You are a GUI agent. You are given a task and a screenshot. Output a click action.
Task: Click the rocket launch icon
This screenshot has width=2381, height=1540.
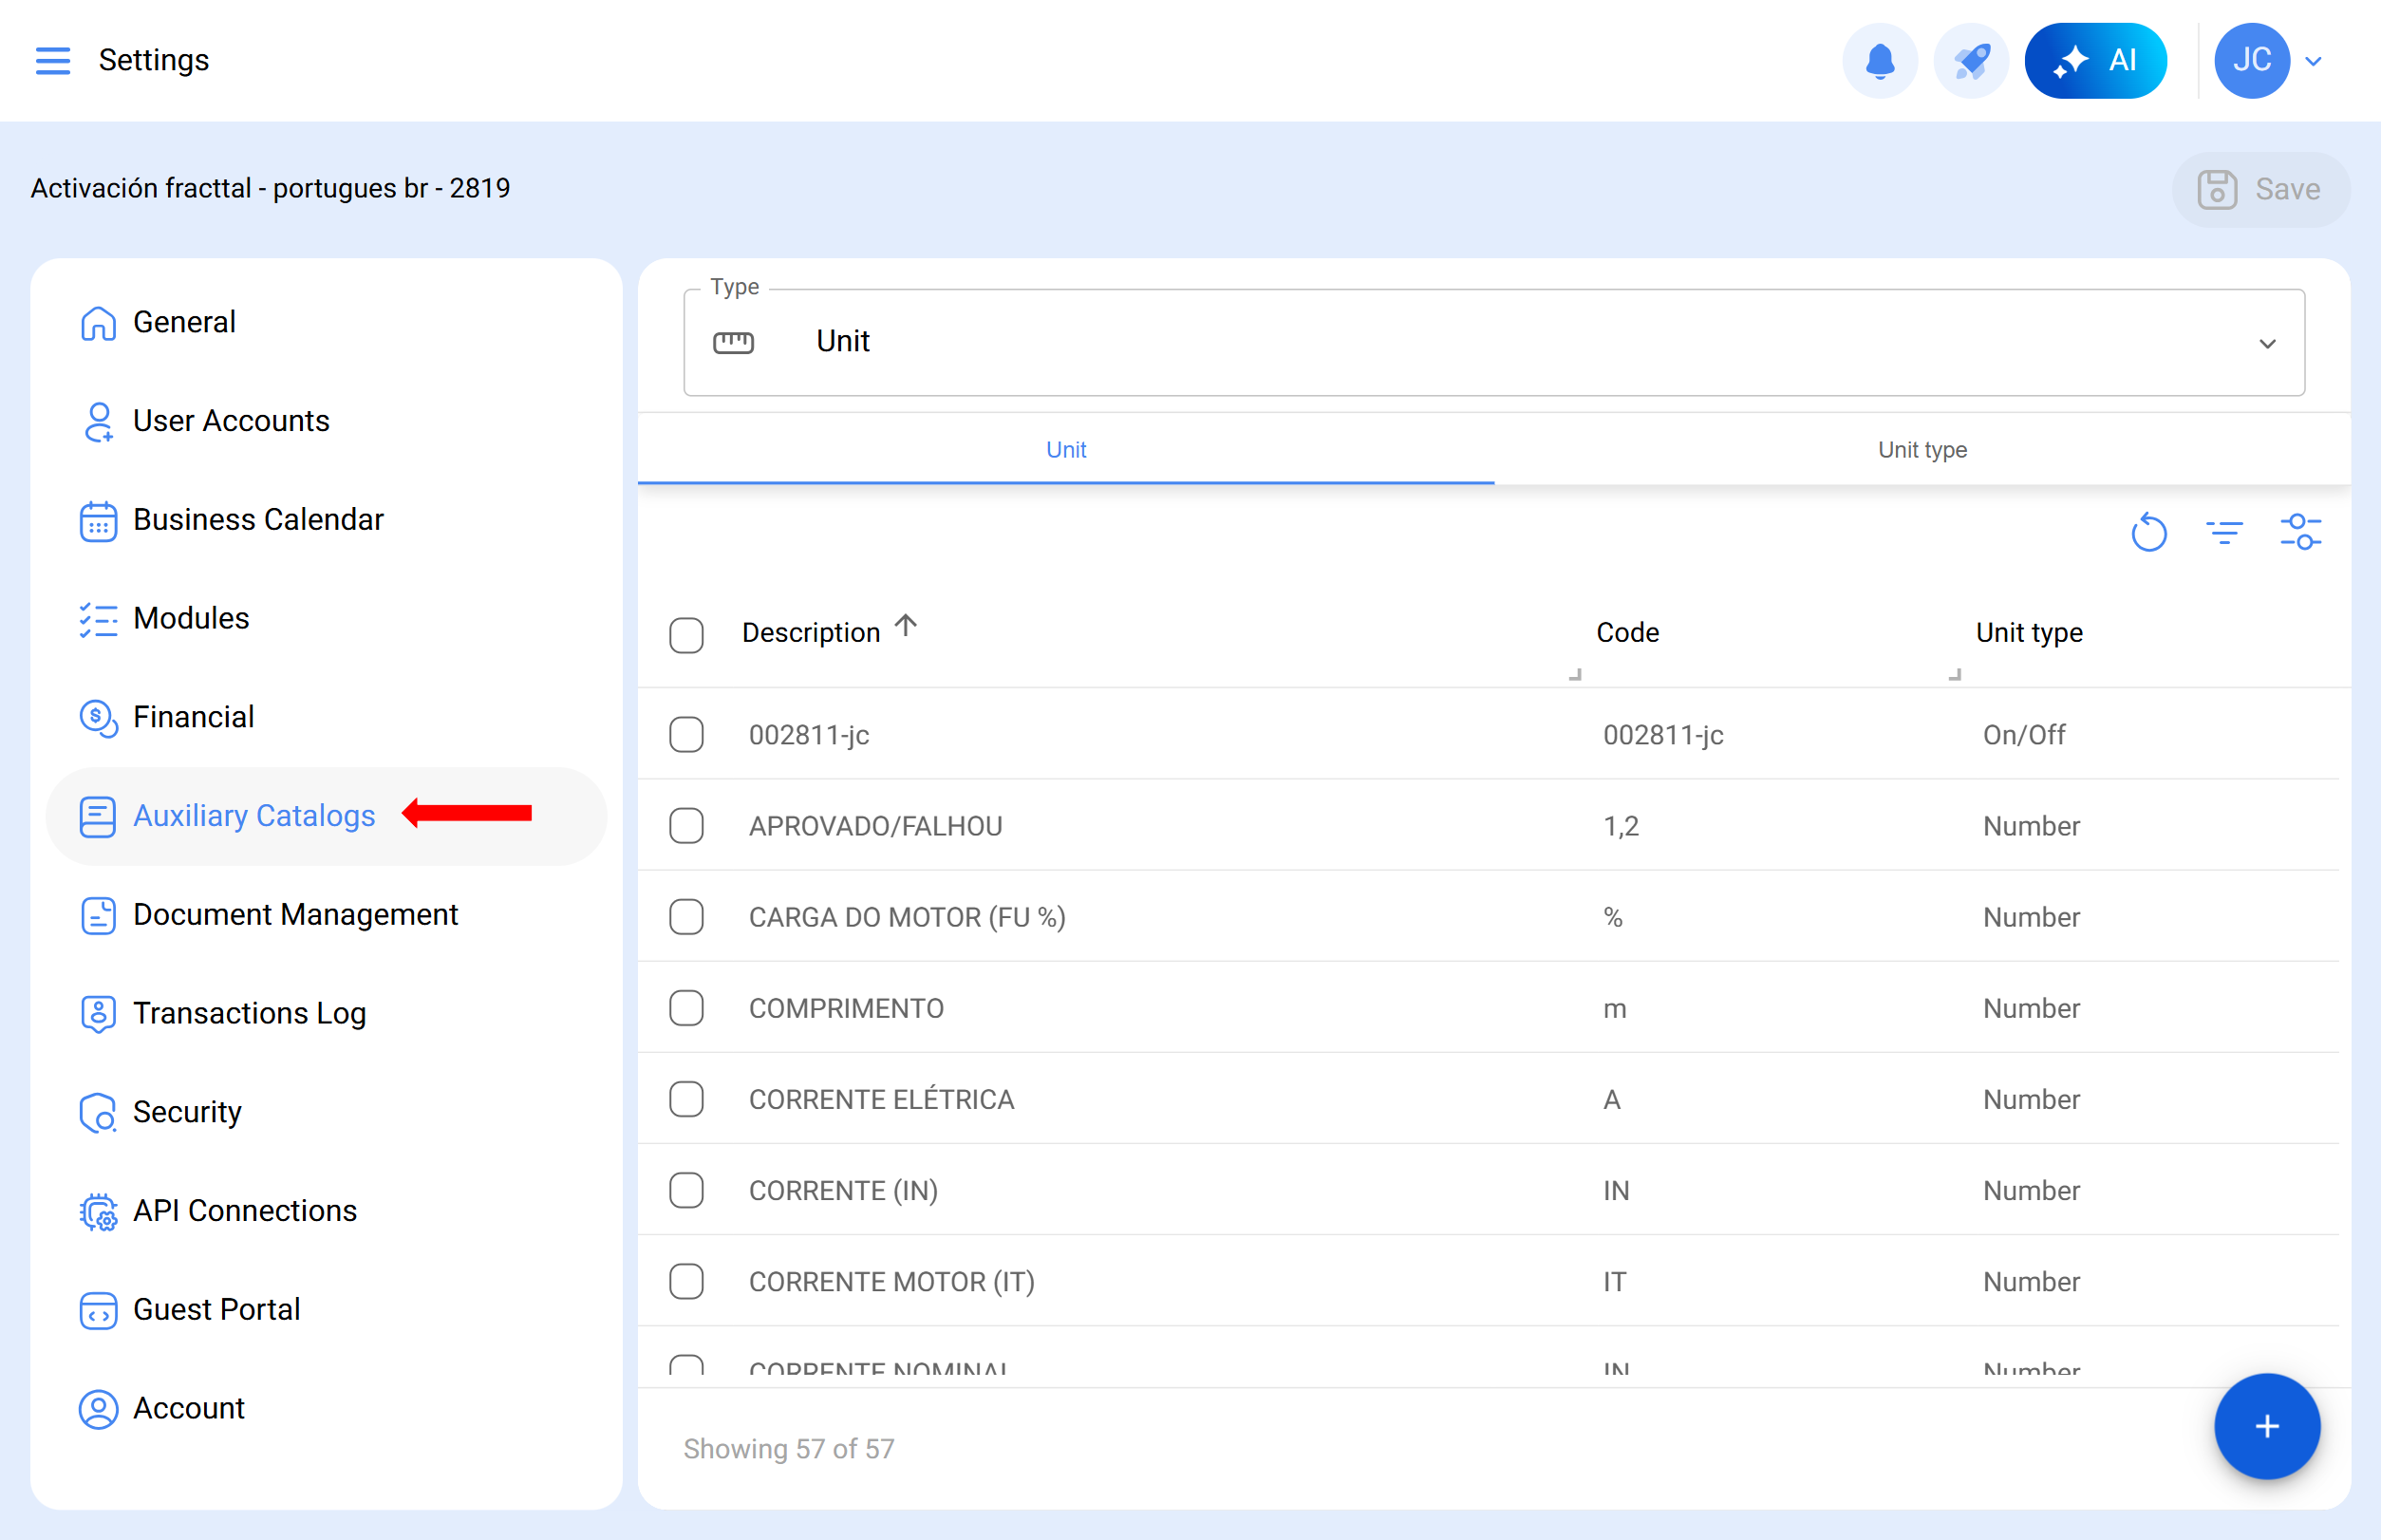[x=1970, y=60]
